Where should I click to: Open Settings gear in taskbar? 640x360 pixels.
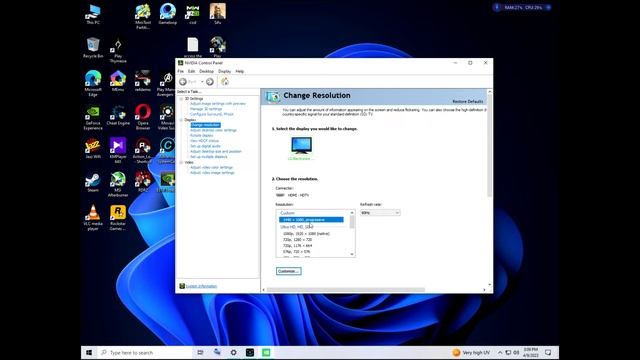tap(233, 352)
